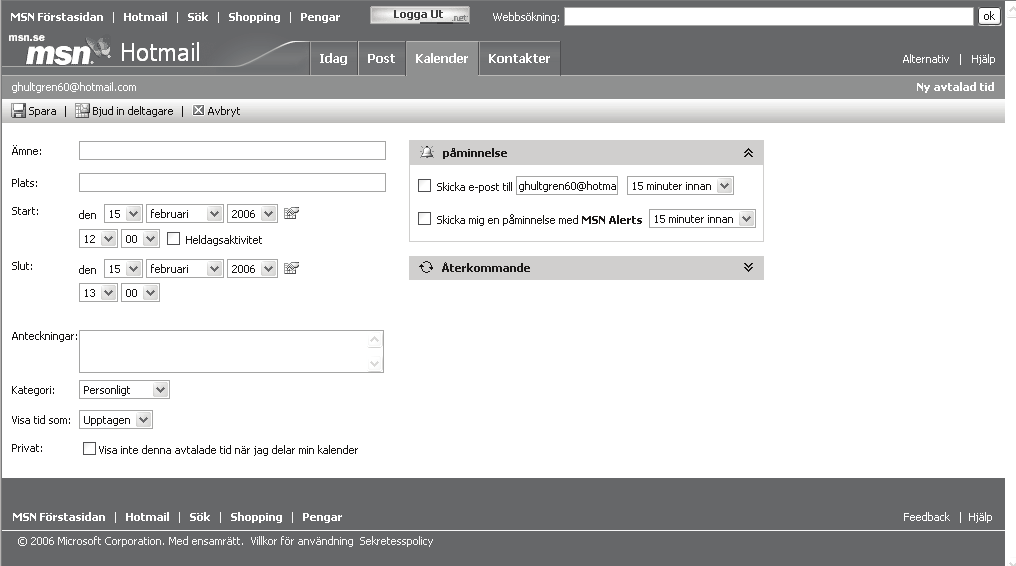Open the Start year 2006 dropdown
Image resolution: width=1016 pixels, height=566 pixels.
[x=252, y=214]
